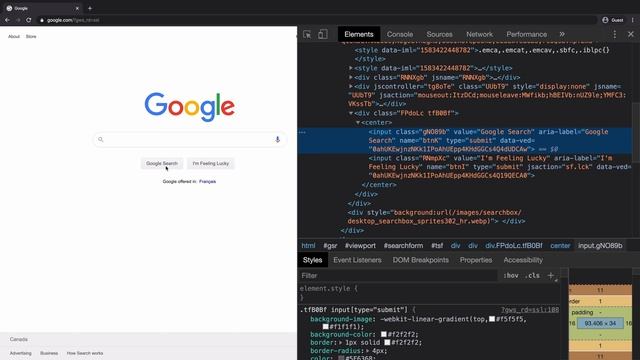This screenshot has width=640, height=360.
Task: Toggle the device toolbar icon
Action: (322, 34)
